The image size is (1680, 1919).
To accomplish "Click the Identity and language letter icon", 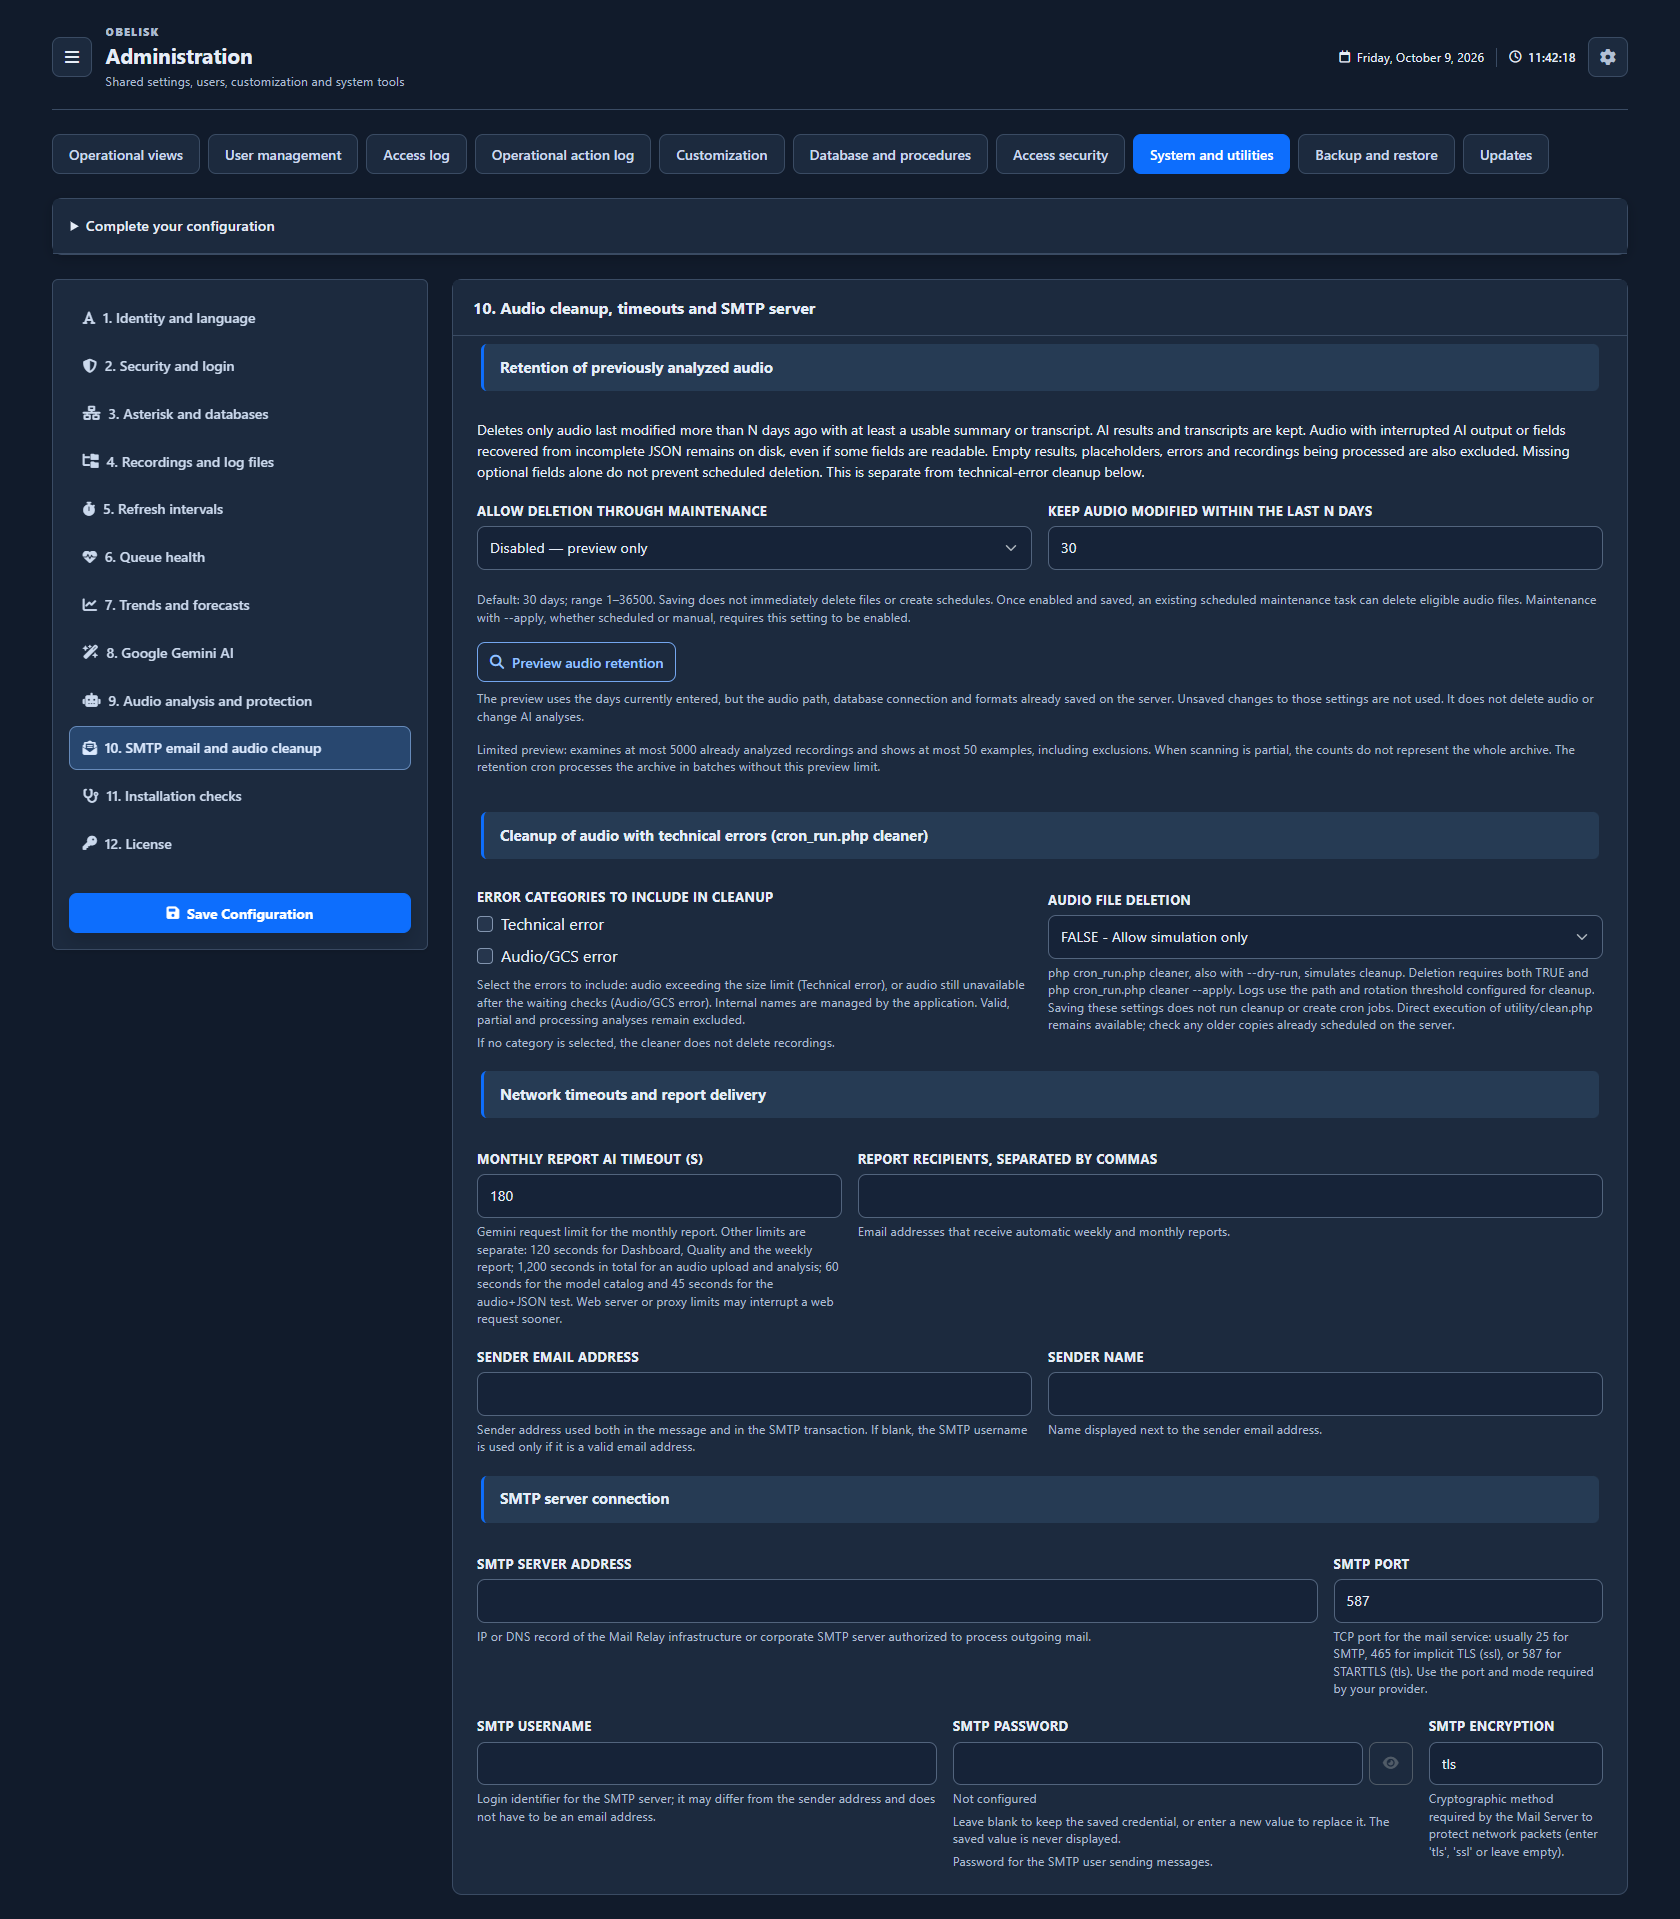I will [x=89, y=318].
